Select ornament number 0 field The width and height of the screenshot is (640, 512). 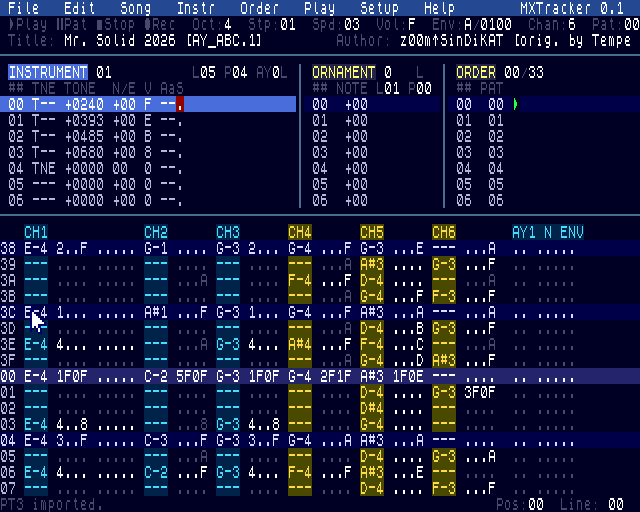point(388,72)
